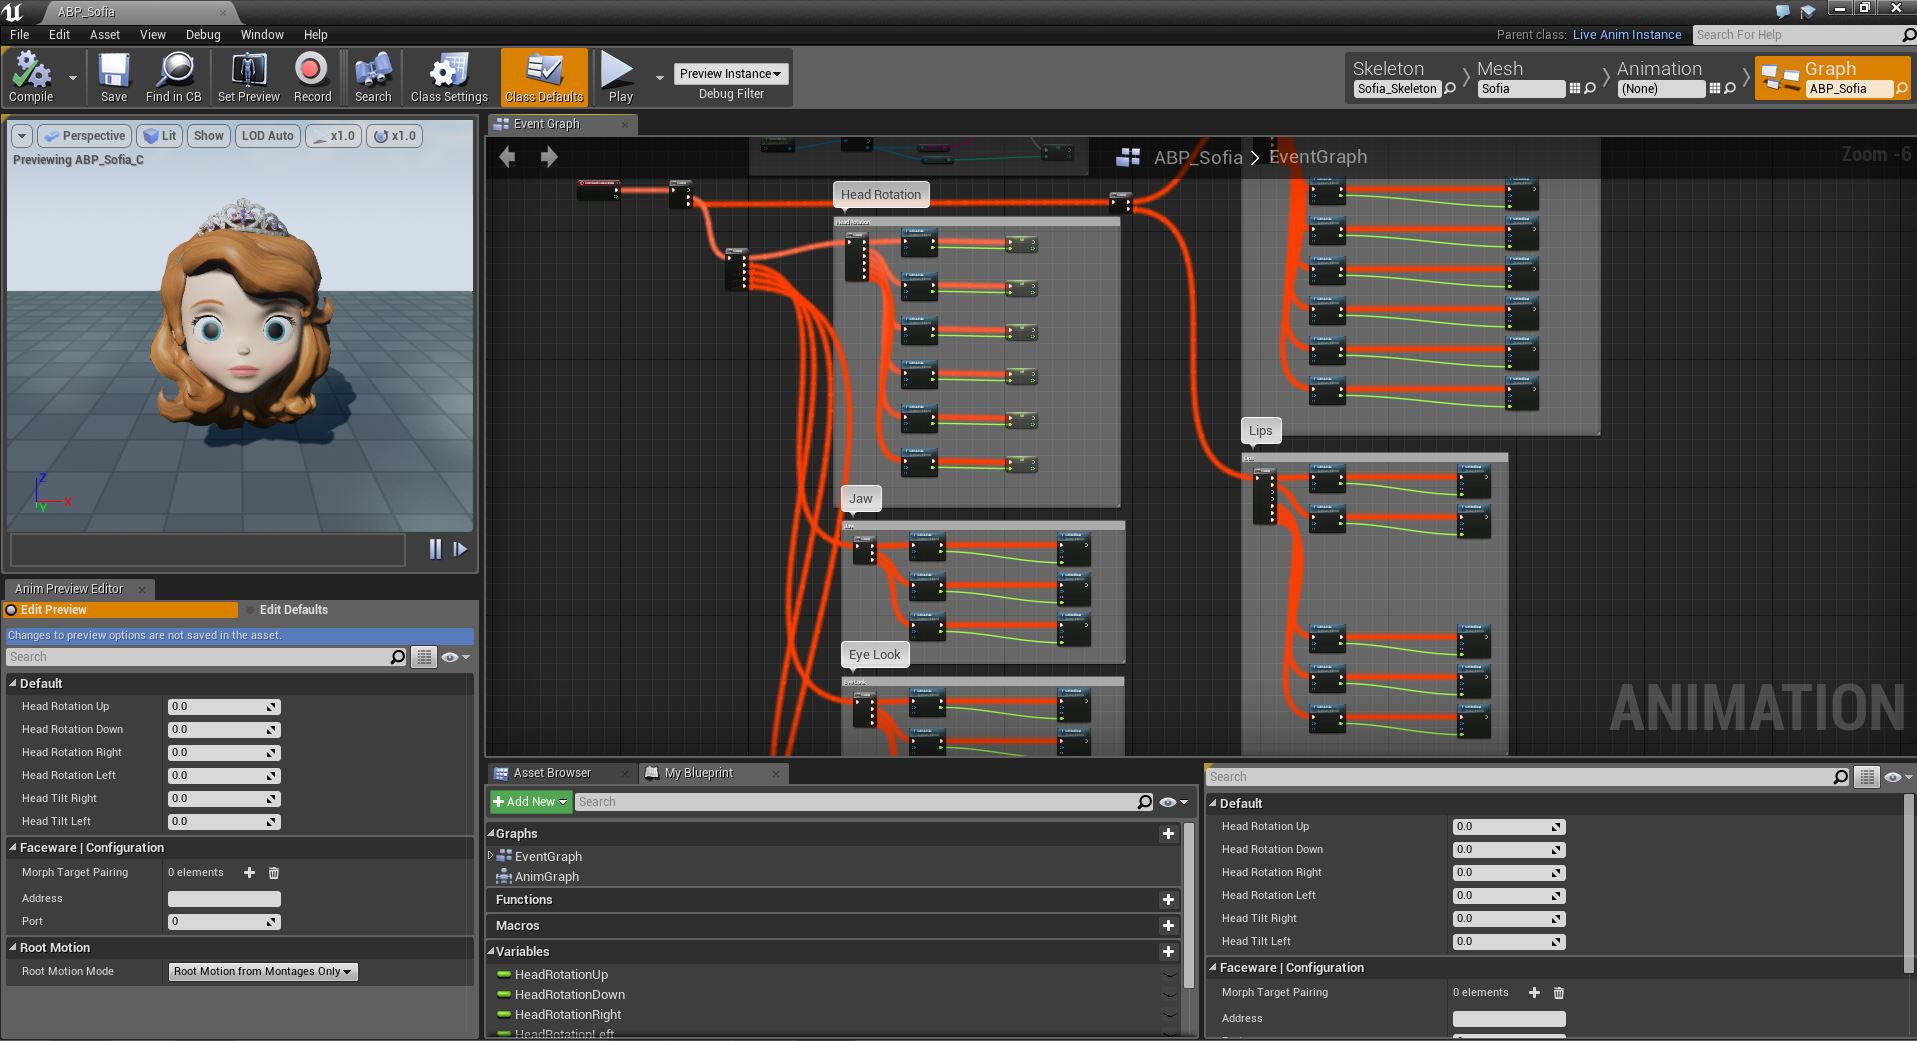
Task: Navigate back in the graph editor
Action: coord(507,157)
